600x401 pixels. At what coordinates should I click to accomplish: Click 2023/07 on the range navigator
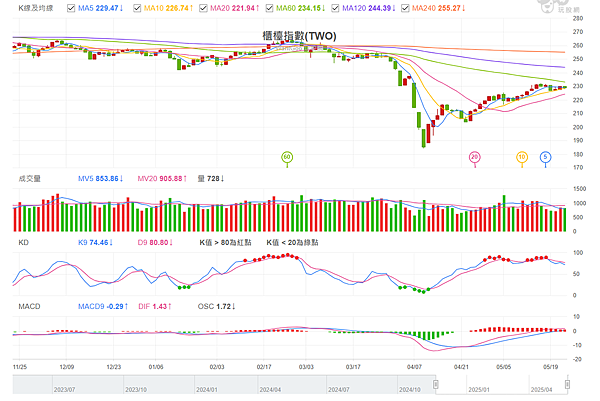(x=64, y=390)
